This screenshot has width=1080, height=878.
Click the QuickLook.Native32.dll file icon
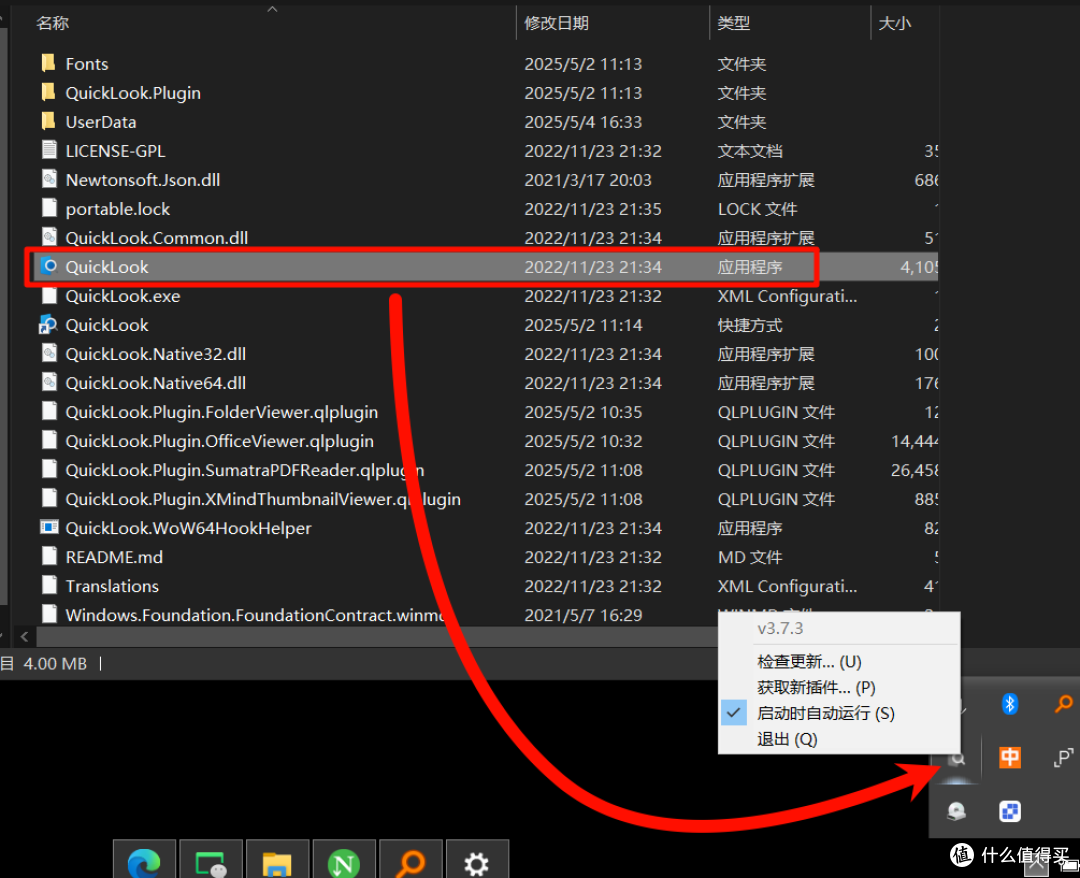(49, 353)
